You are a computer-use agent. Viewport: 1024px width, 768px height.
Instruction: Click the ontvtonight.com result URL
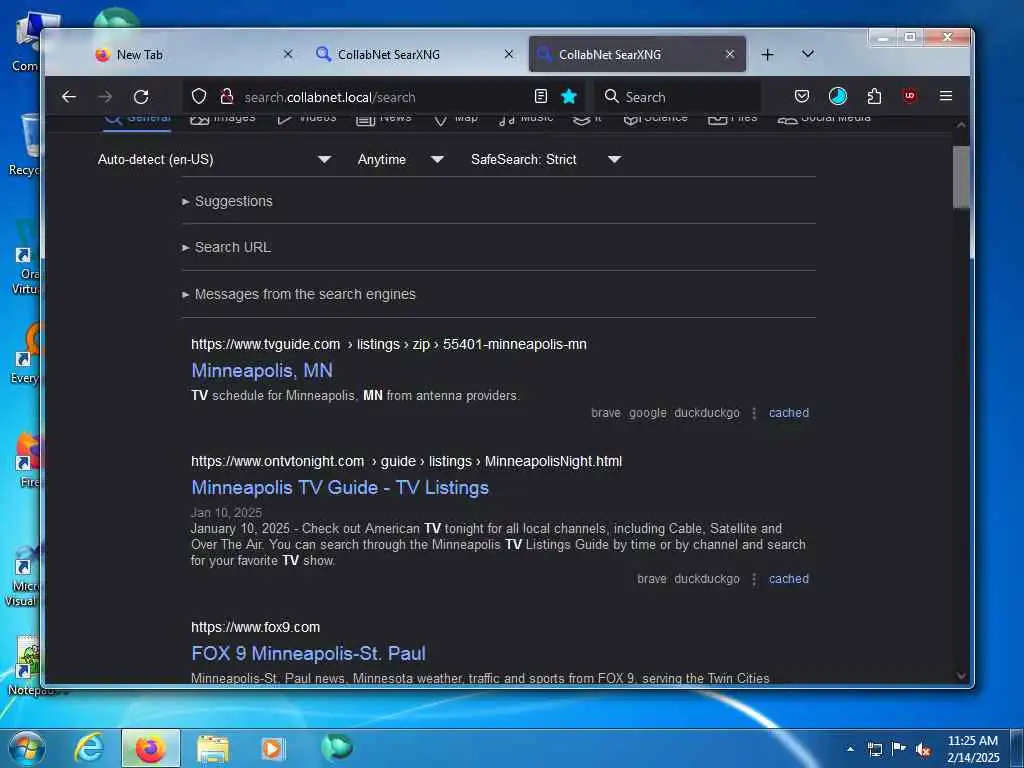pyautogui.click(x=406, y=461)
